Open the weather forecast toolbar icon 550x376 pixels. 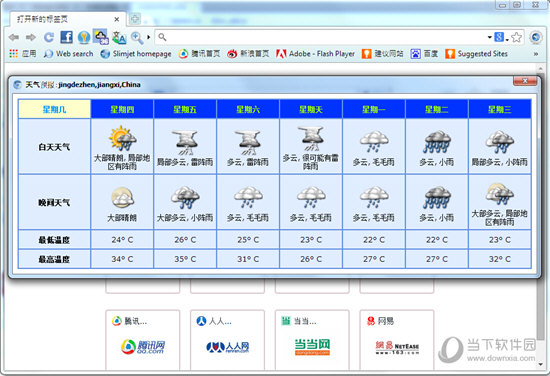[x=101, y=37]
